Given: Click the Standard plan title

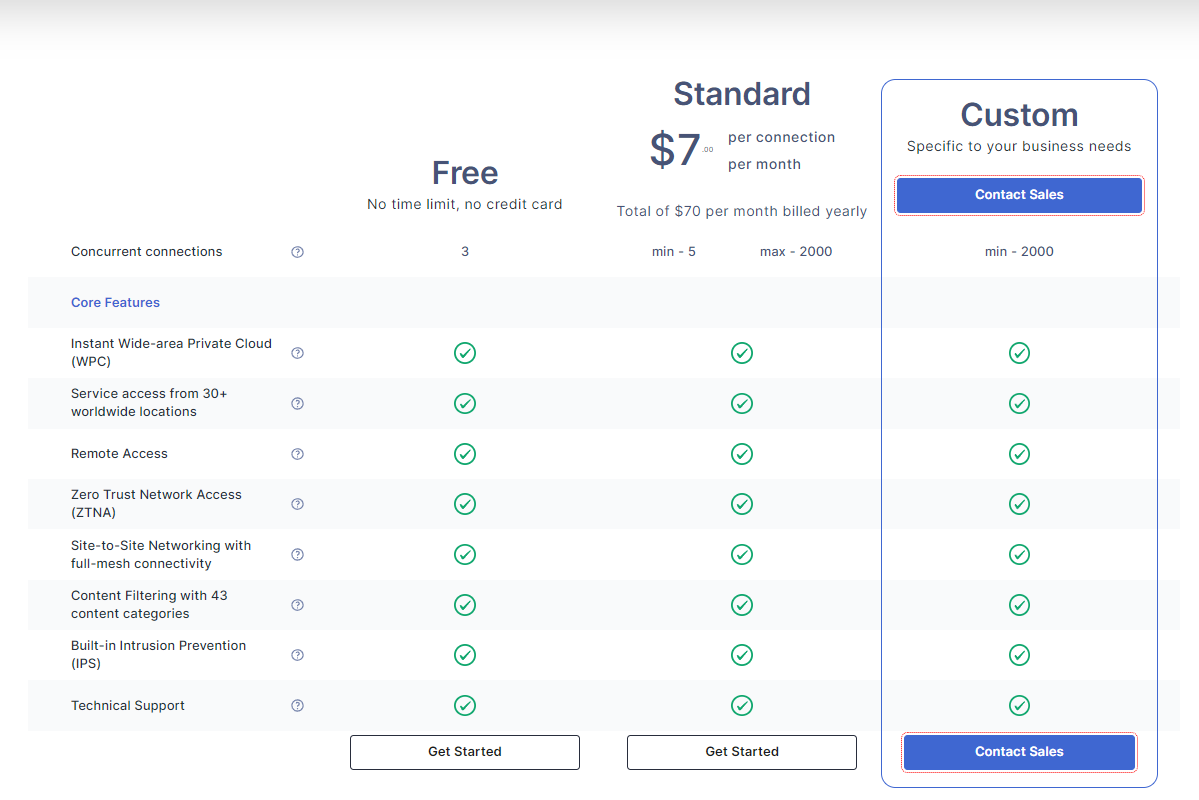Looking at the screenshot, I should [742, 94].
